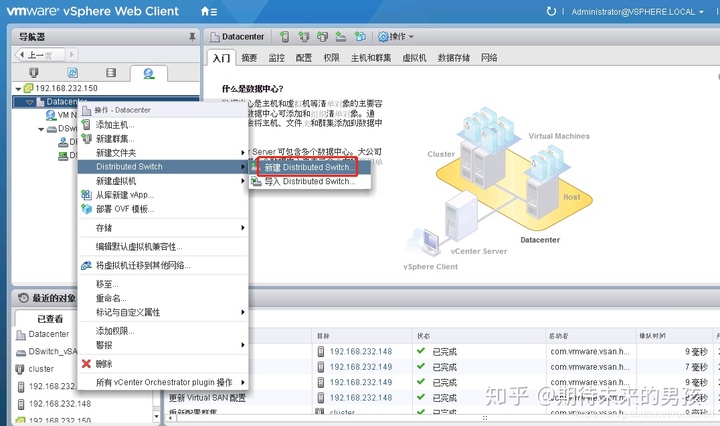This screenshot has width=720, height=426.
Task: Click Datacenter in recent objects list
Action: point(48,334)
